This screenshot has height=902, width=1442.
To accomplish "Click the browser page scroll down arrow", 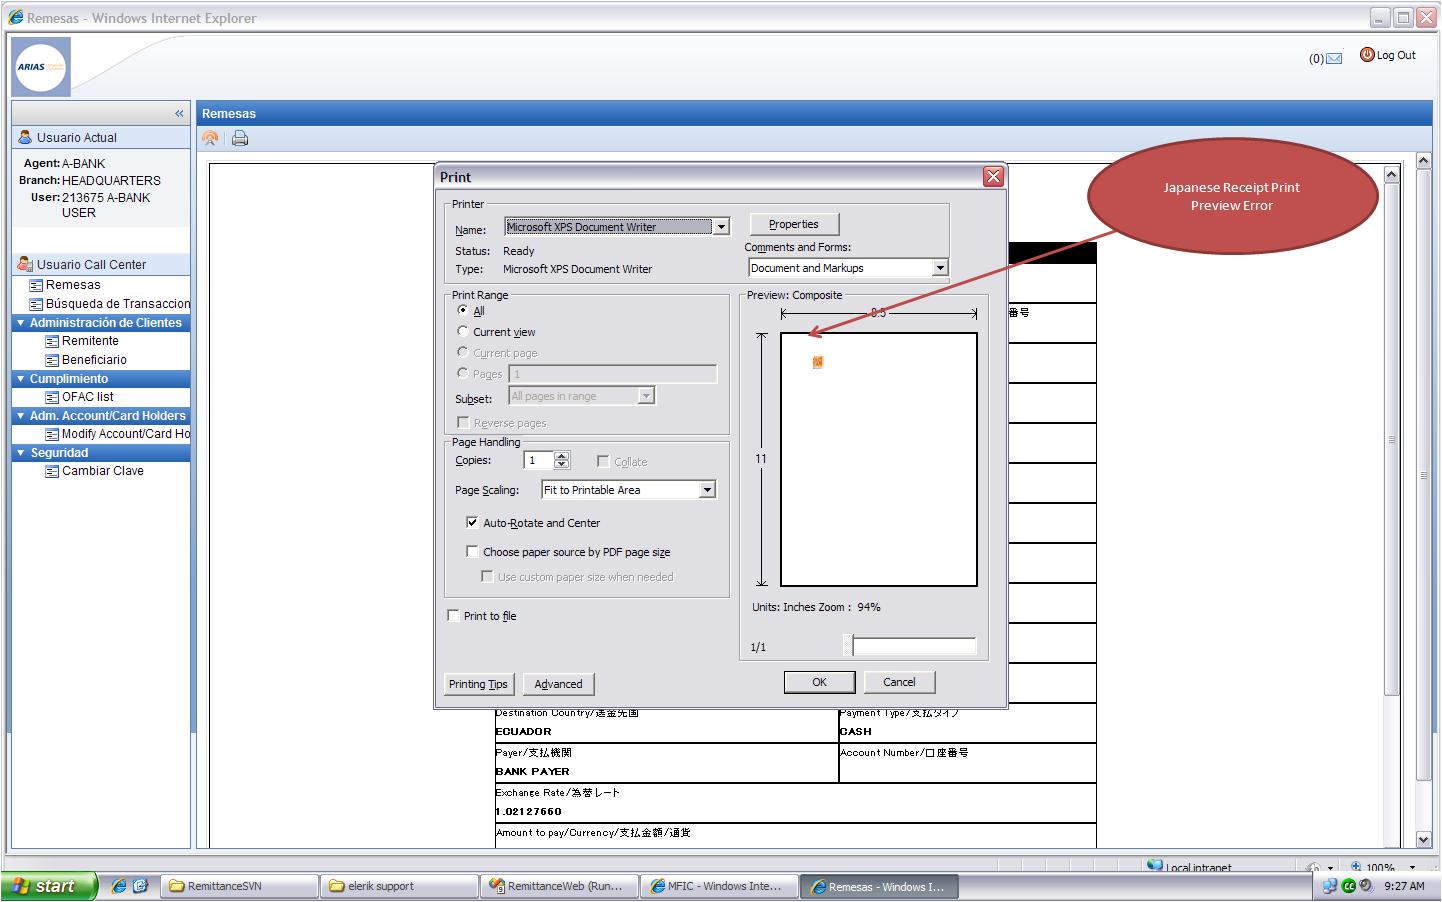I will pyautogui.click(x=1424, y=840).
